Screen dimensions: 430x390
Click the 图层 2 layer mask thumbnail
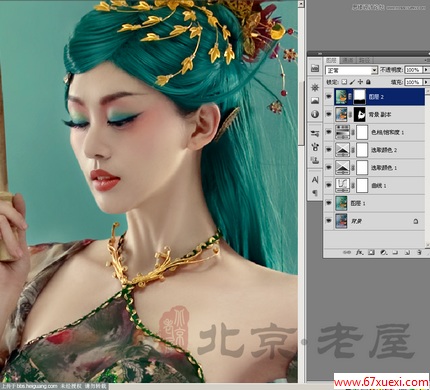360,97
